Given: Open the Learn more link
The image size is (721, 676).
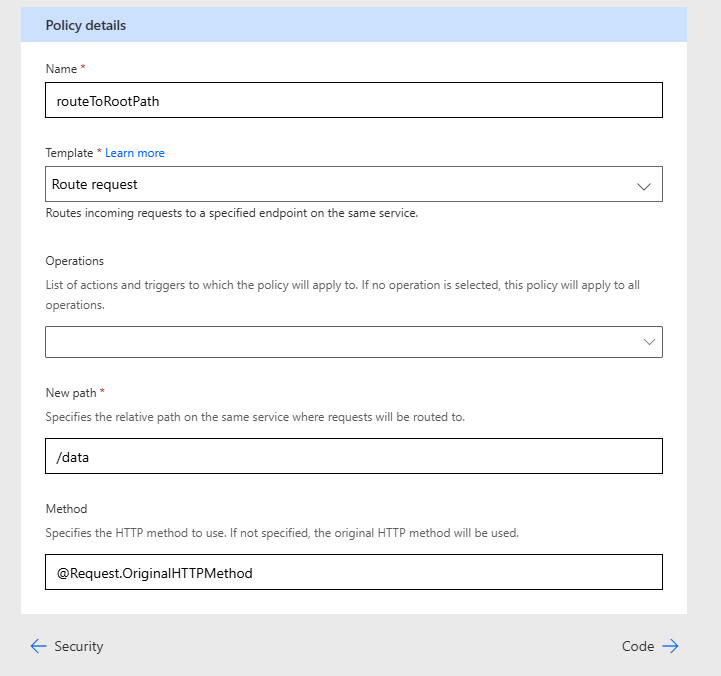Looking at the screenshot, I should click(135, 153).
